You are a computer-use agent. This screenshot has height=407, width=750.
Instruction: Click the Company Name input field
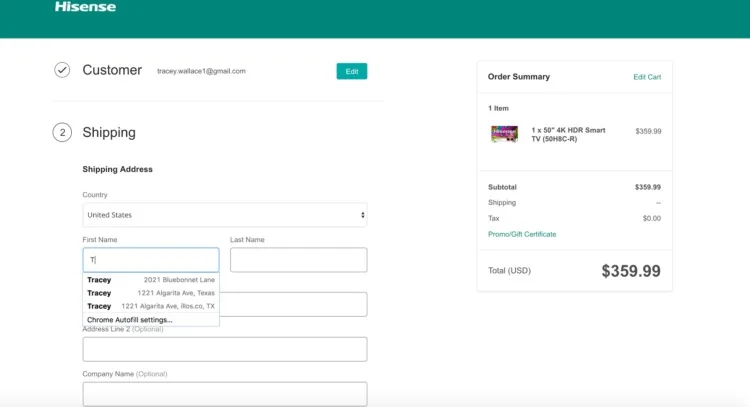pyautogui.click(x=225, y=394)
